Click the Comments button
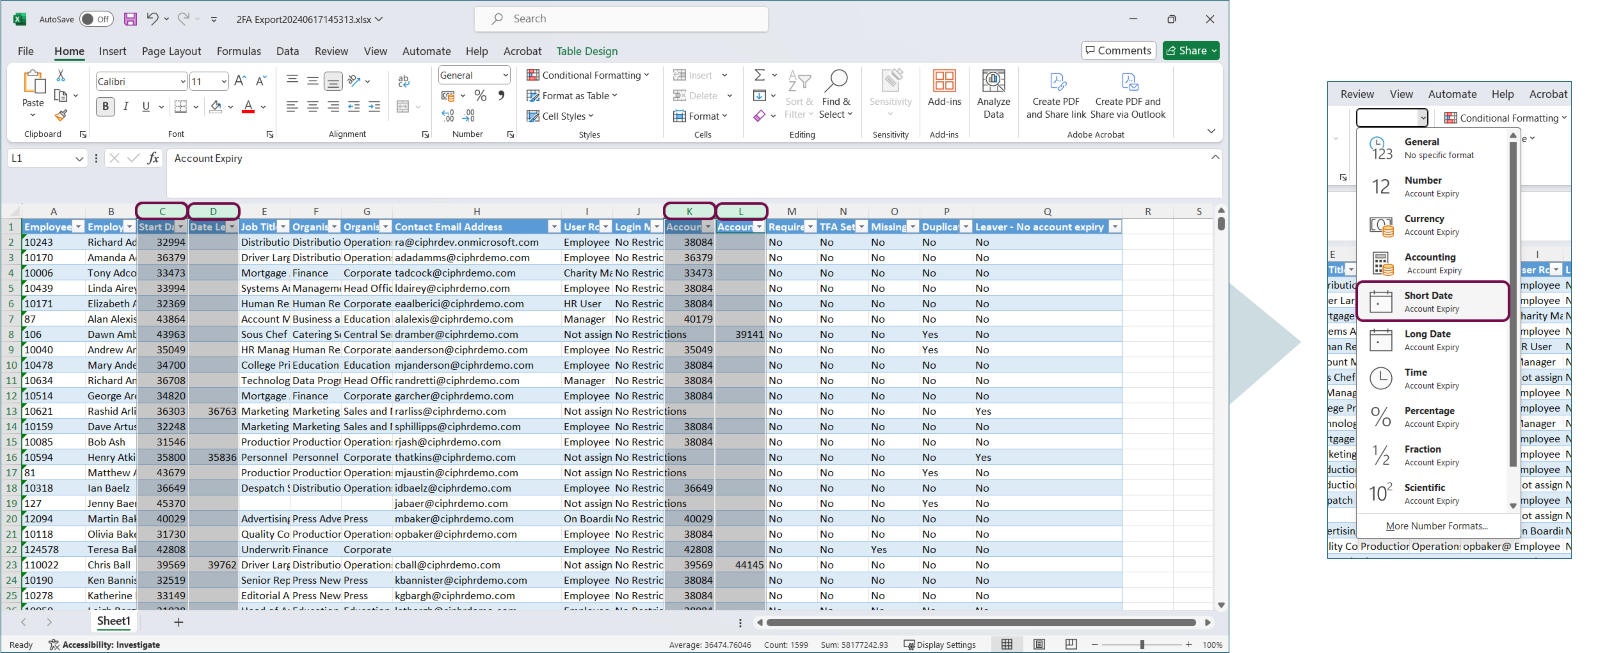Image resolution: width=1600 pixels, height=653 pixels. [1118, 51]
